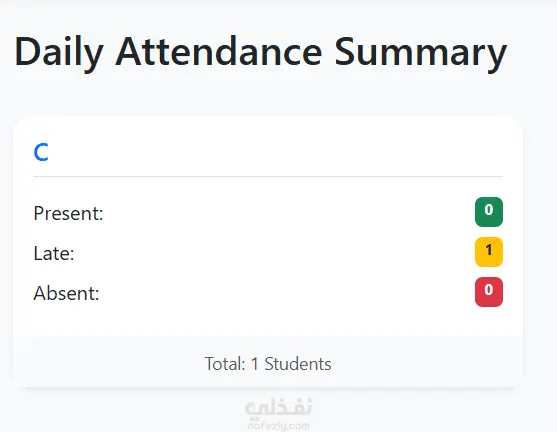Viewport: 557px width, 432px height.
Task: Click the white class card body
Action: coord(268,227)
